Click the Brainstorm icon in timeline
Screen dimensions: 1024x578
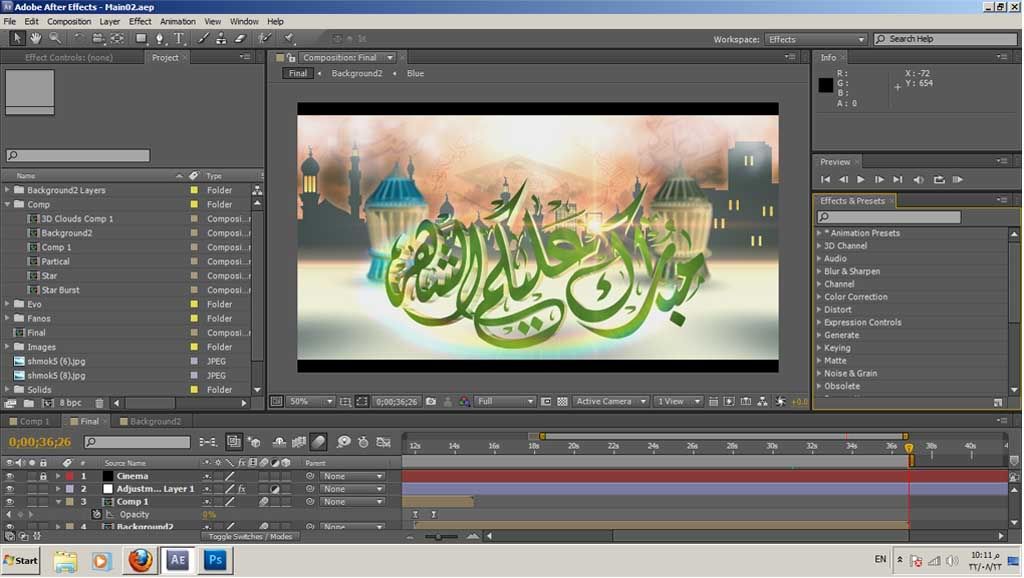click(x=344, y=442)
